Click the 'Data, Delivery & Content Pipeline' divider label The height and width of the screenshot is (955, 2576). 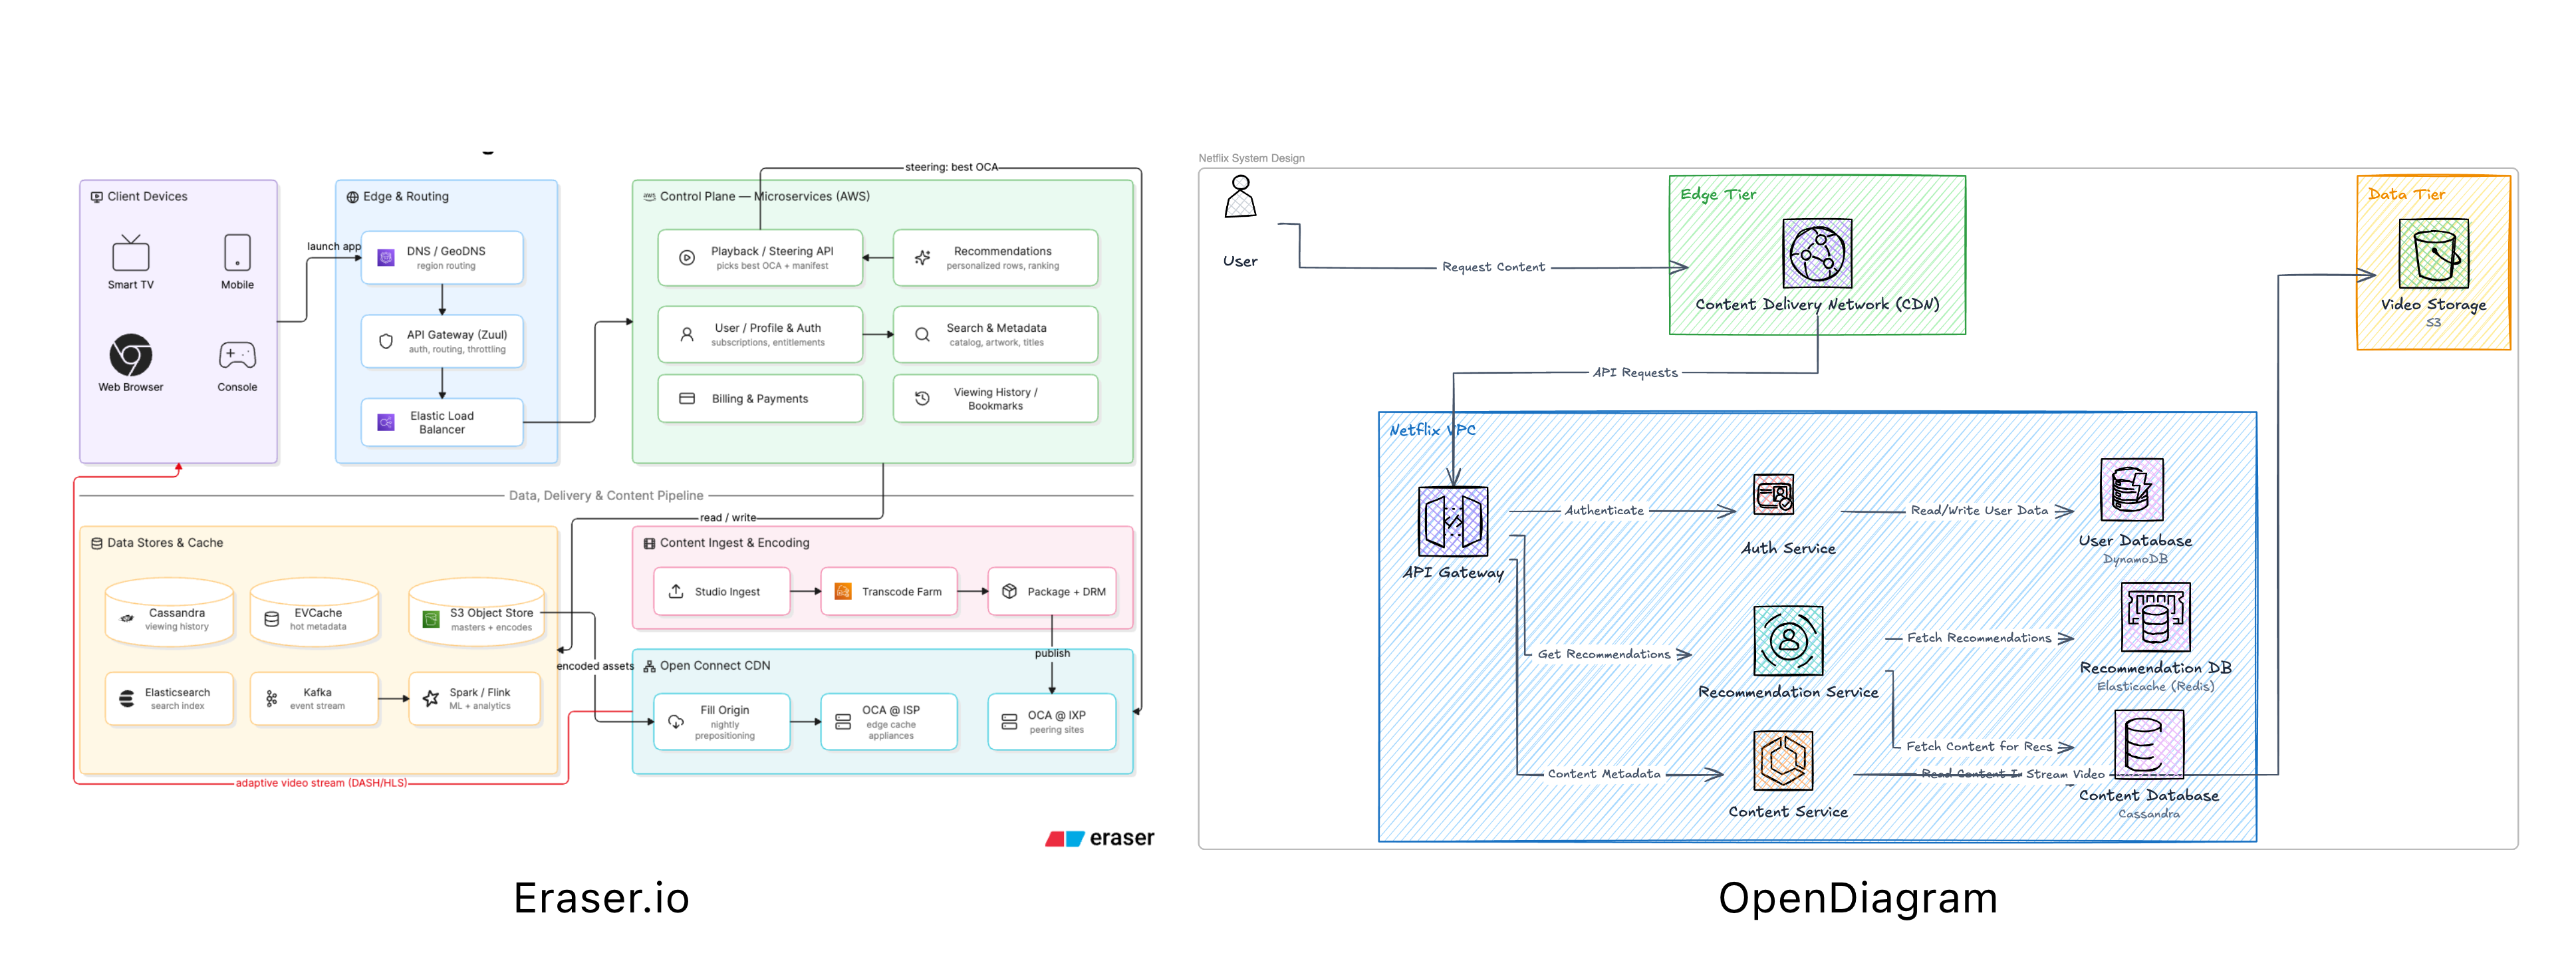(606, 495)
